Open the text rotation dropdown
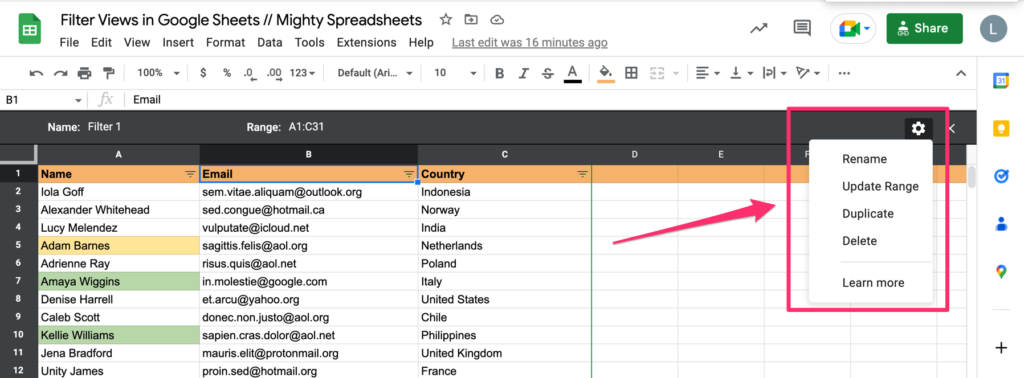The image size is (1024, 378). click(x=808, y=73)
